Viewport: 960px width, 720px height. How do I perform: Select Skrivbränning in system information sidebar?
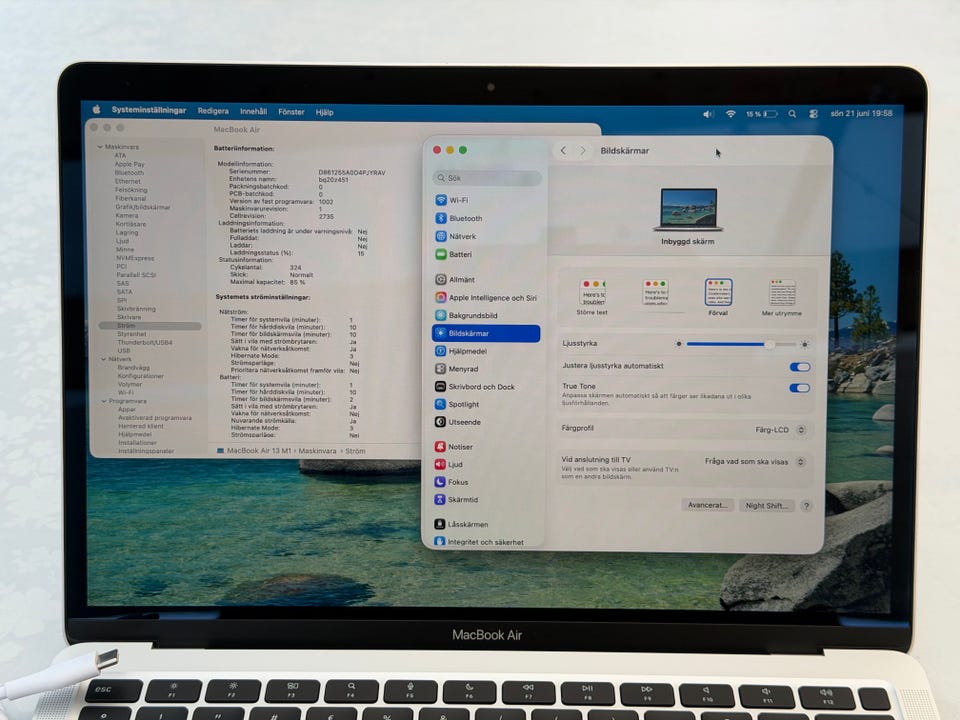coord(136,309)
